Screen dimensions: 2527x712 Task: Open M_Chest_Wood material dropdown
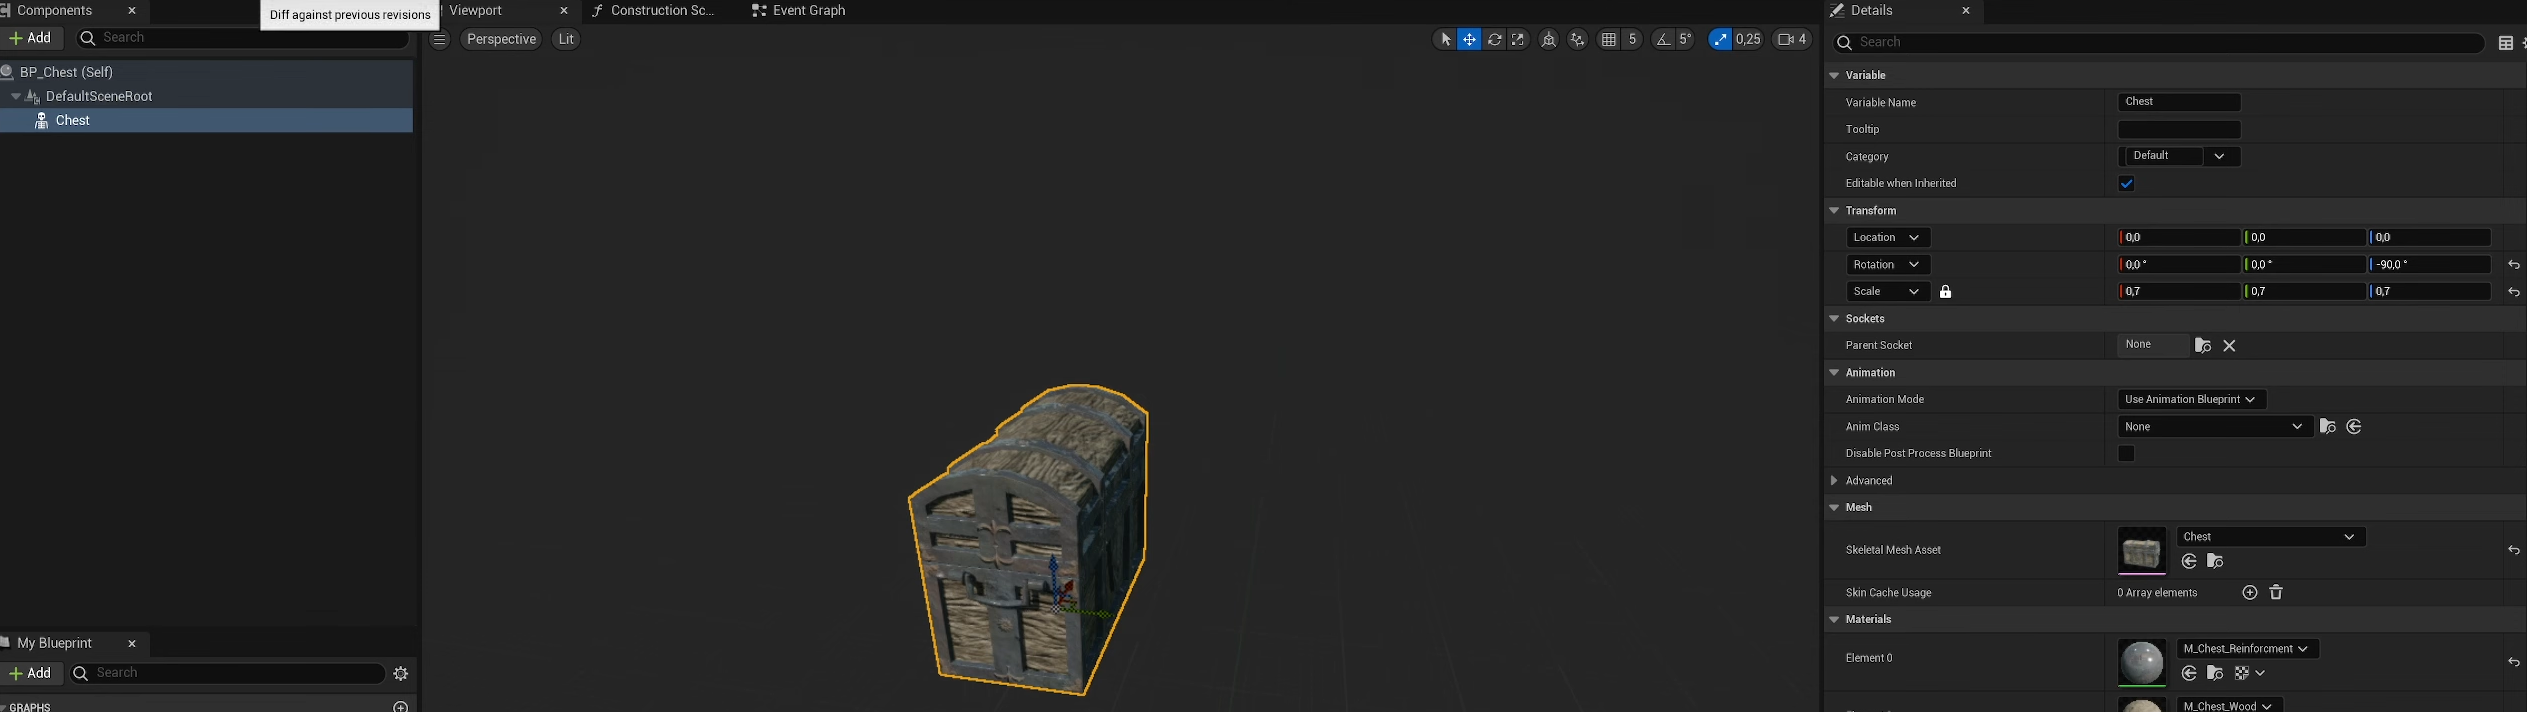click(x=2229, y=706)
